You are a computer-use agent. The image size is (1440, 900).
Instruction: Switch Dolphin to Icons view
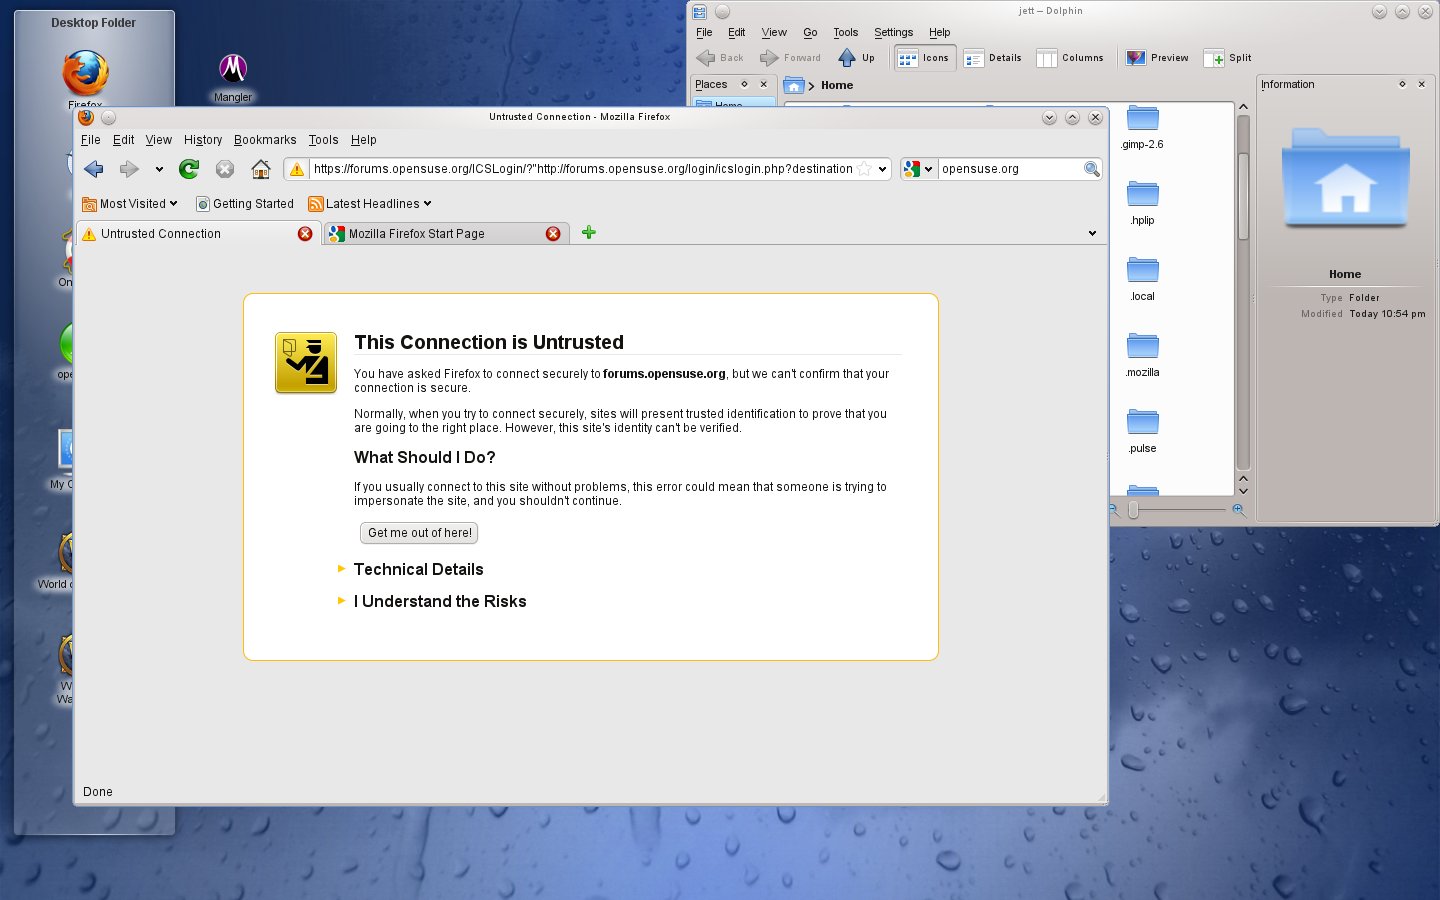pyautogui.click(x=924, y=58)
